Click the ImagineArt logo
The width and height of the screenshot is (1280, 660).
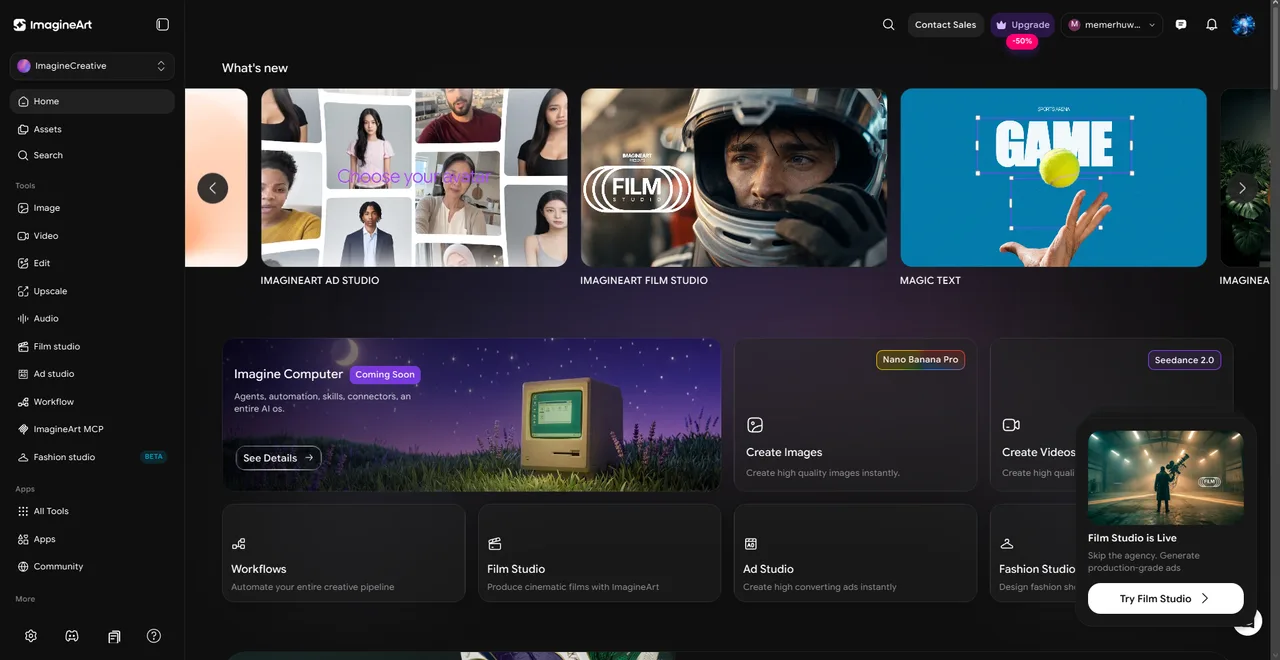coord(53,24)
